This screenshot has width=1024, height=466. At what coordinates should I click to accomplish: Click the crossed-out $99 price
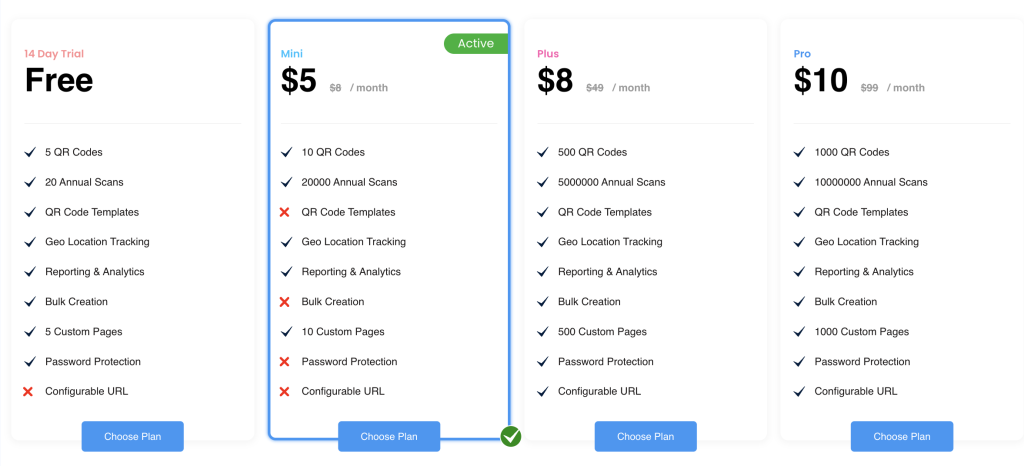point(869,88)
